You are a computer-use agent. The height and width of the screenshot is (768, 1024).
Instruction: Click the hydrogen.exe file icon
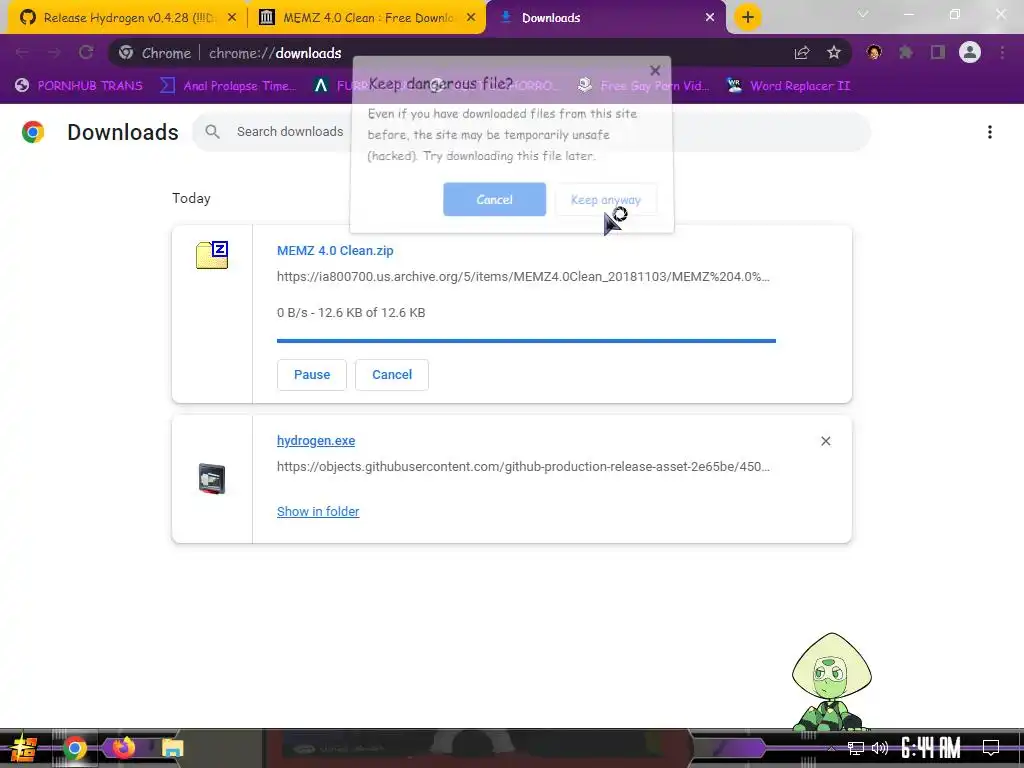[x=212, y=479]
